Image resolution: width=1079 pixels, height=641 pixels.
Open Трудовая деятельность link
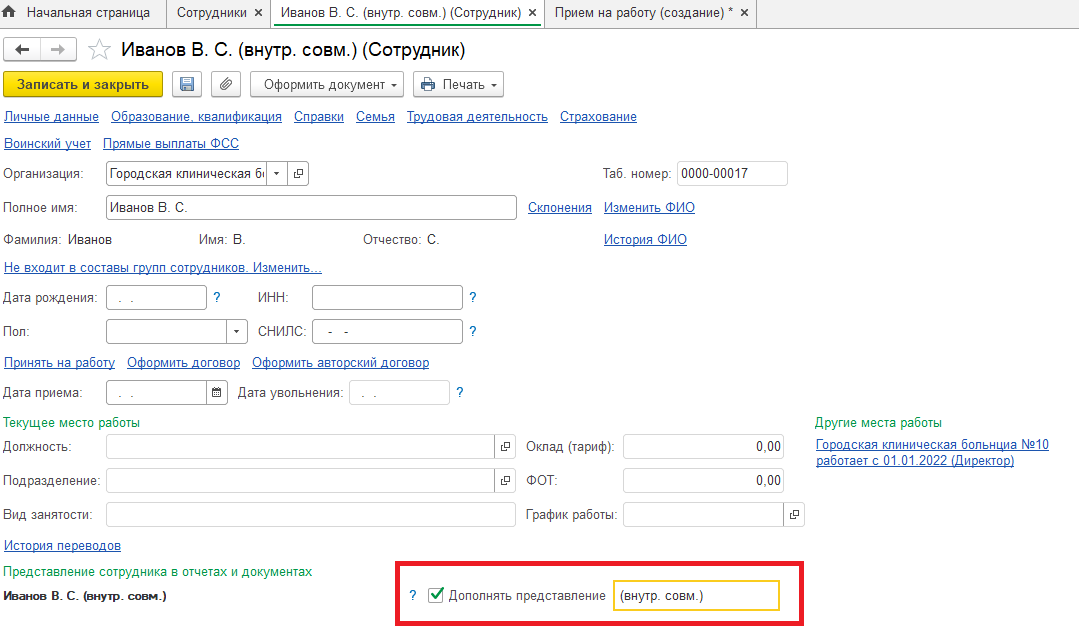pos(477,116)
